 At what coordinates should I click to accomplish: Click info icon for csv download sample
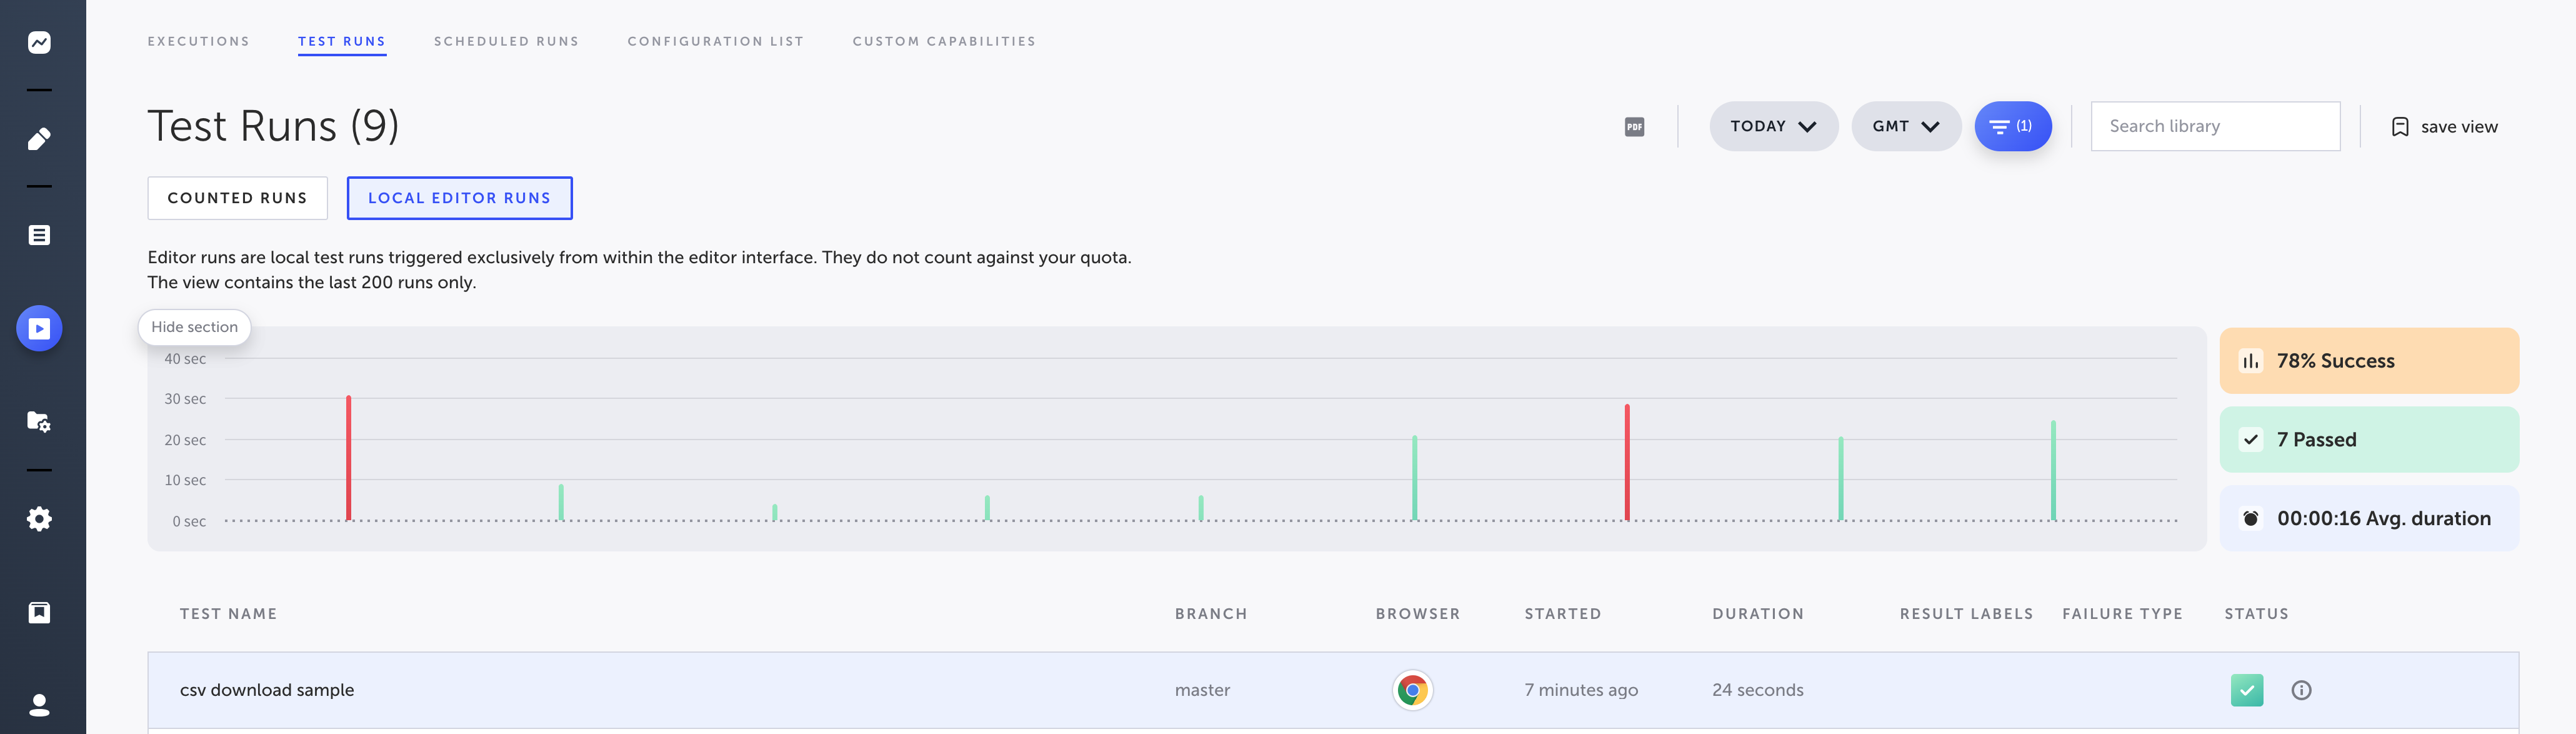coord(2301,690)
